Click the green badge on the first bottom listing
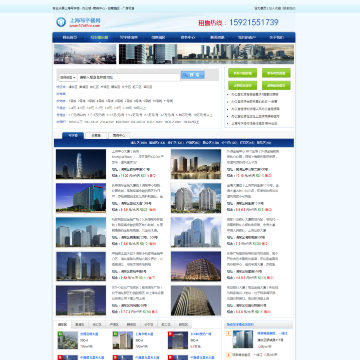 (x=60, y=334)
